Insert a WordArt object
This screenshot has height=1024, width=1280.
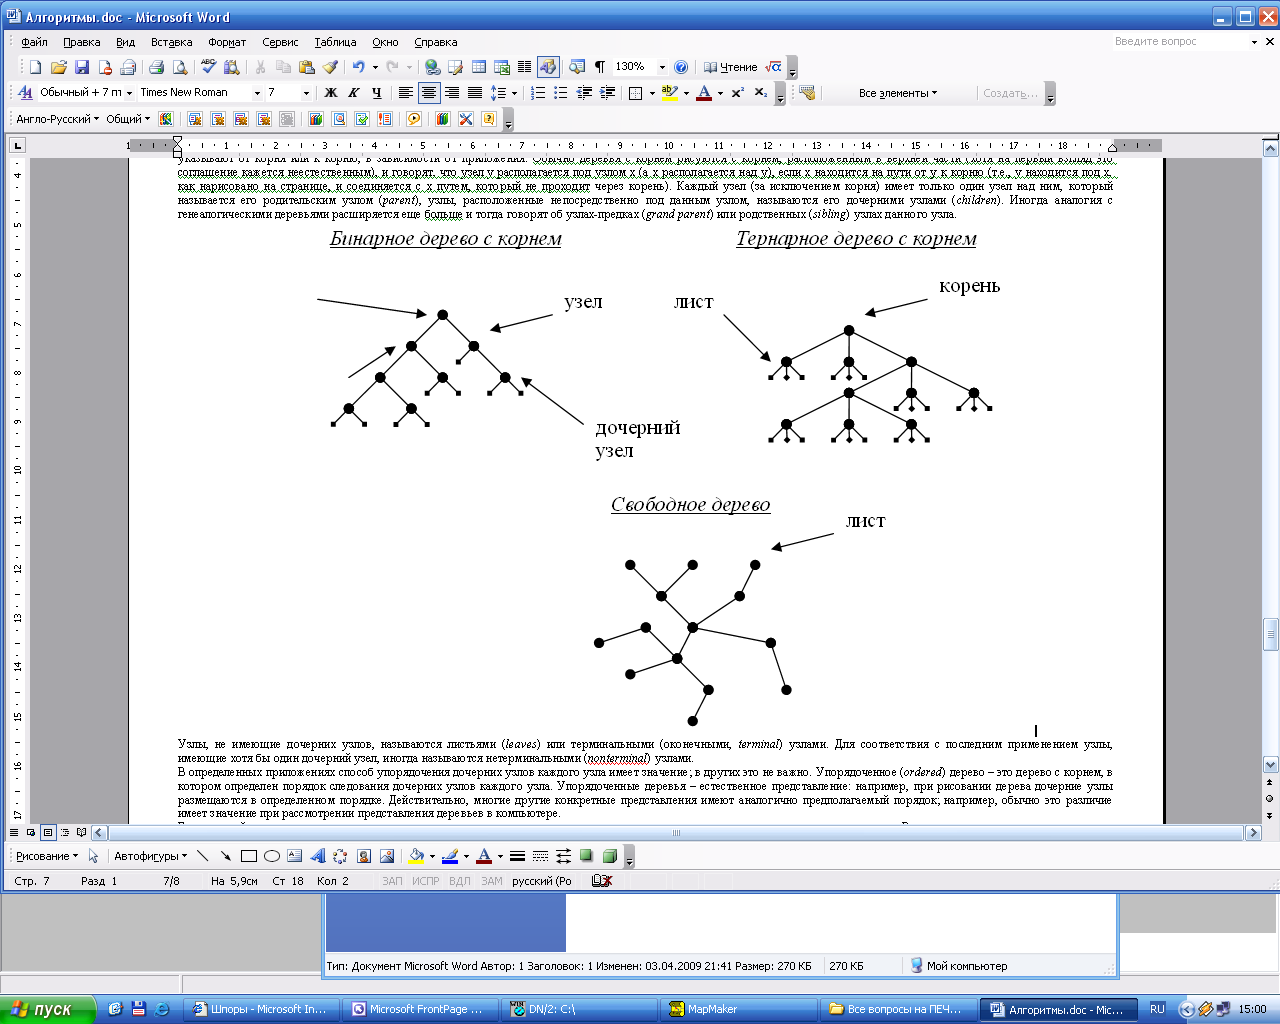click(x=318, y=856)
